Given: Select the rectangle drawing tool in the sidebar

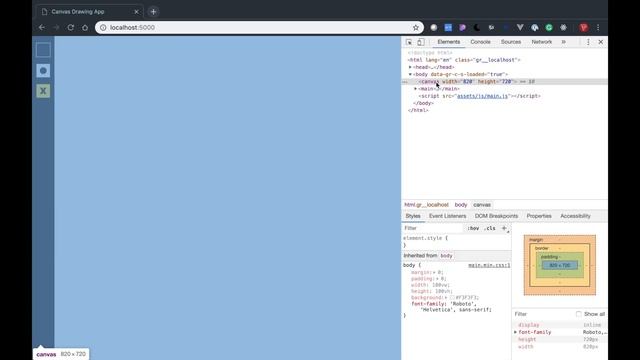Looking at the screenshot, I should click(x=43, y=50).
